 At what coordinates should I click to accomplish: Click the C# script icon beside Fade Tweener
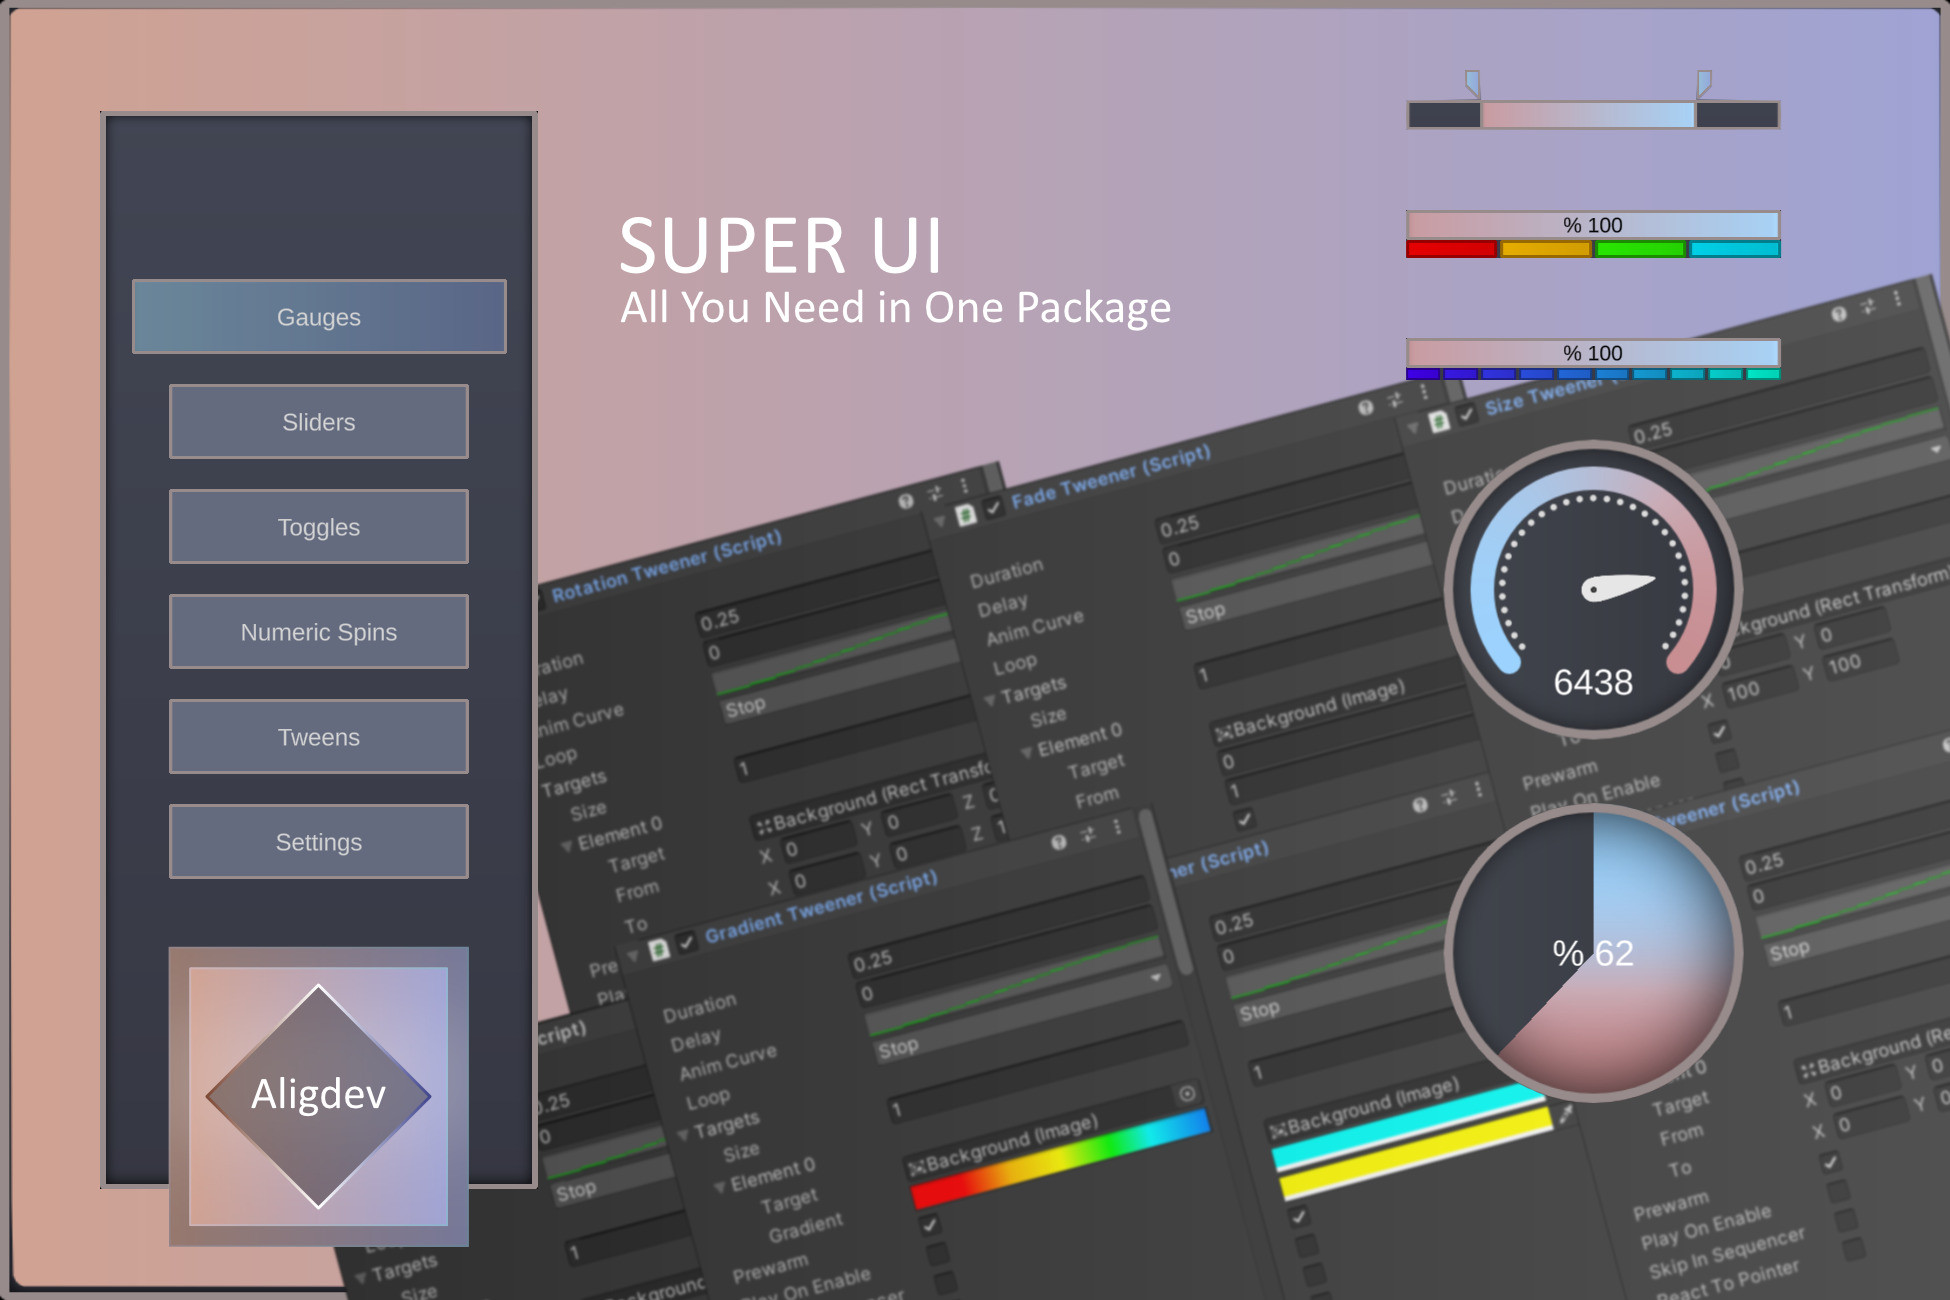pos(965,514)
